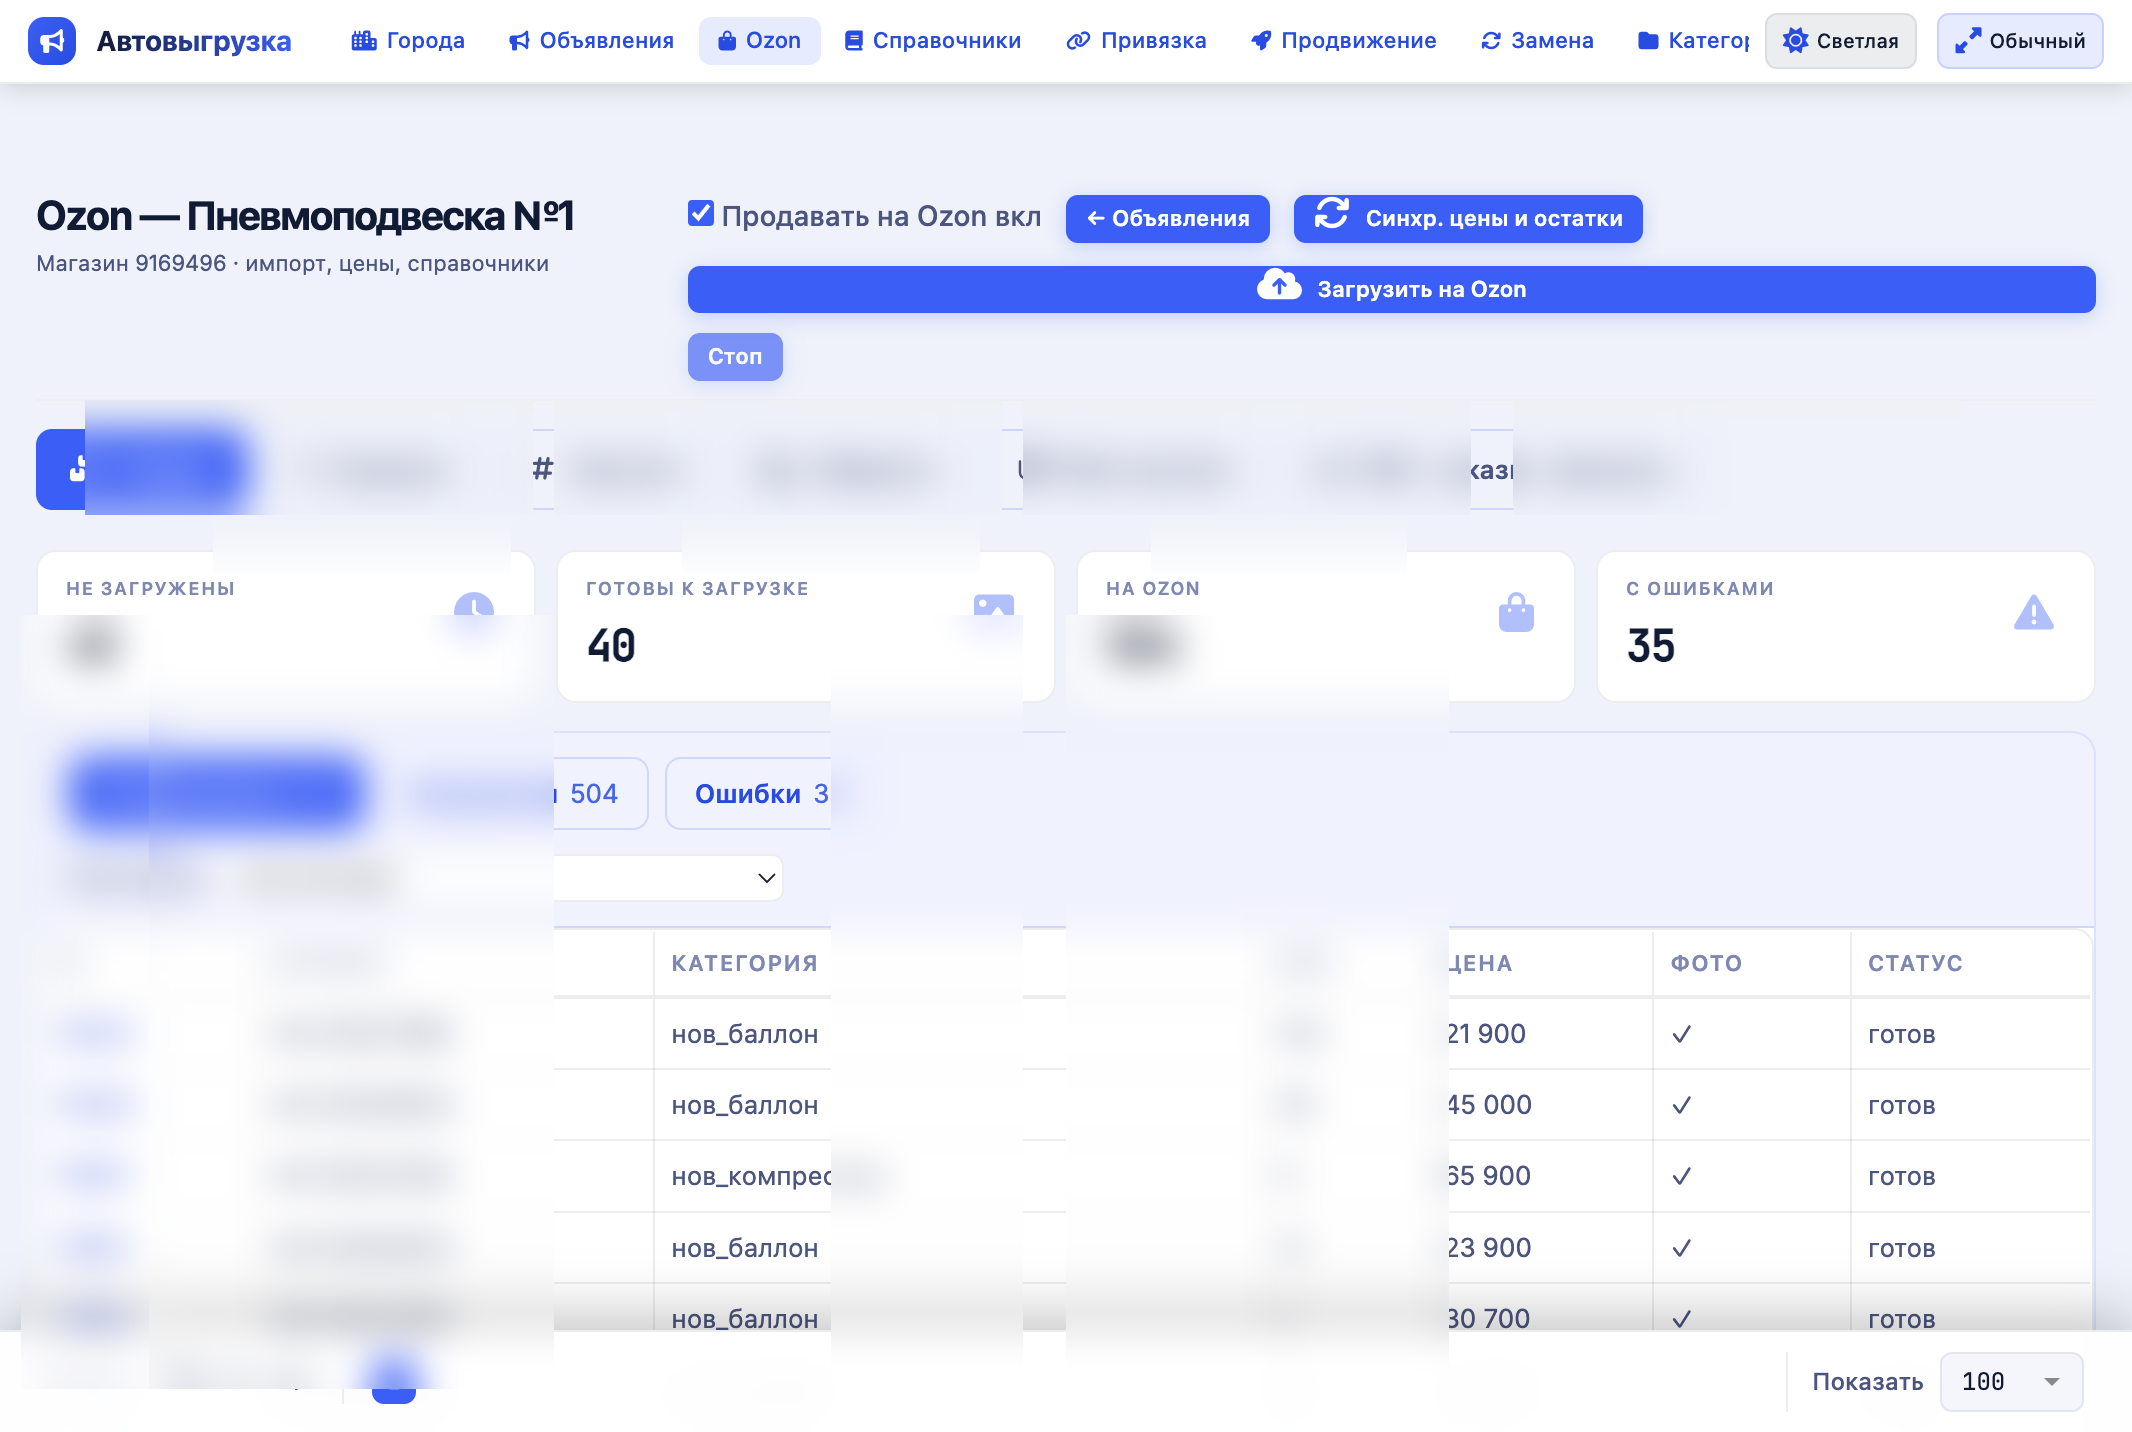Toggle the Обычный display mode button
Viewport: 2132px width, 1432px height.
[2020, 41]
